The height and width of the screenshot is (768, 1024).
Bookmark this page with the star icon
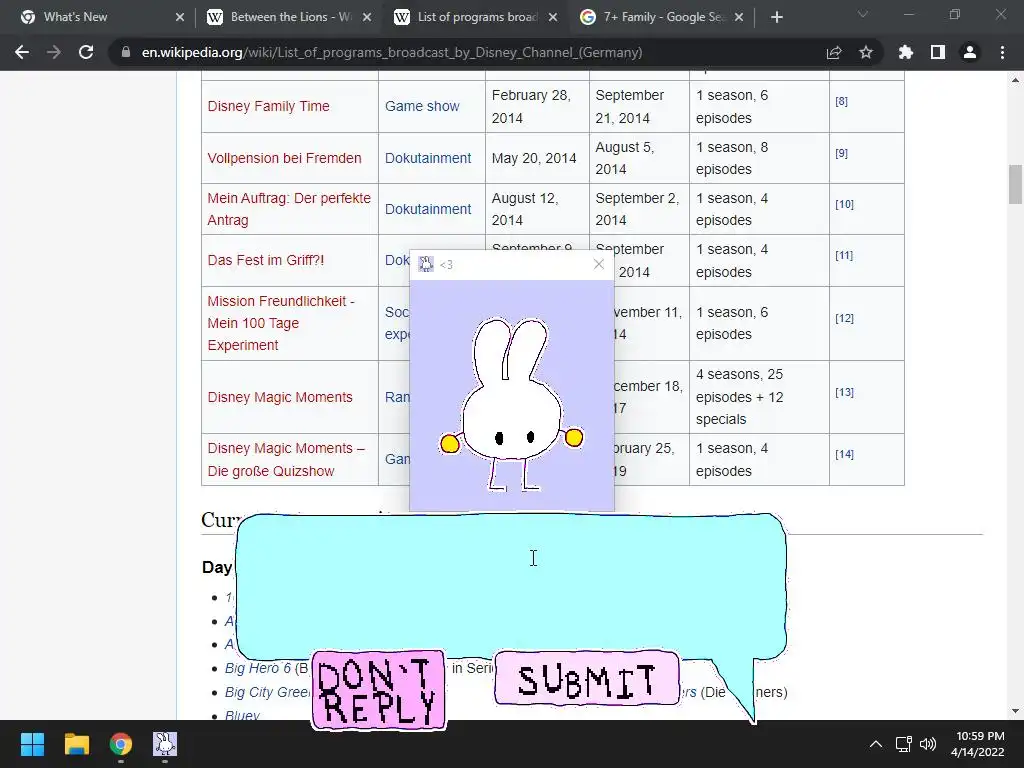tap(866, 52)
